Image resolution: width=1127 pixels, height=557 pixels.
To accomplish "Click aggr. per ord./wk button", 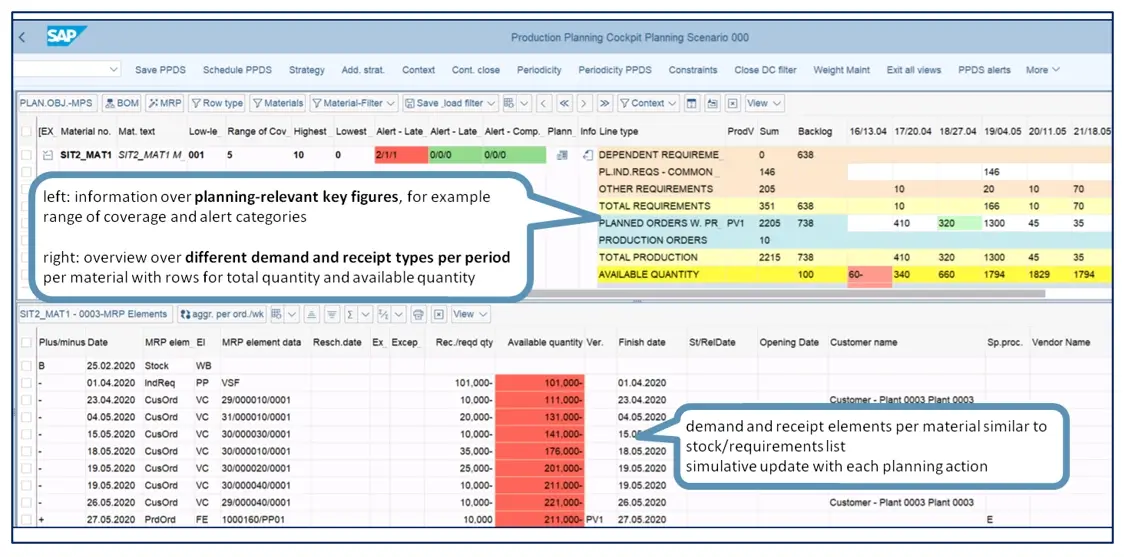I will tap(222, 314).
